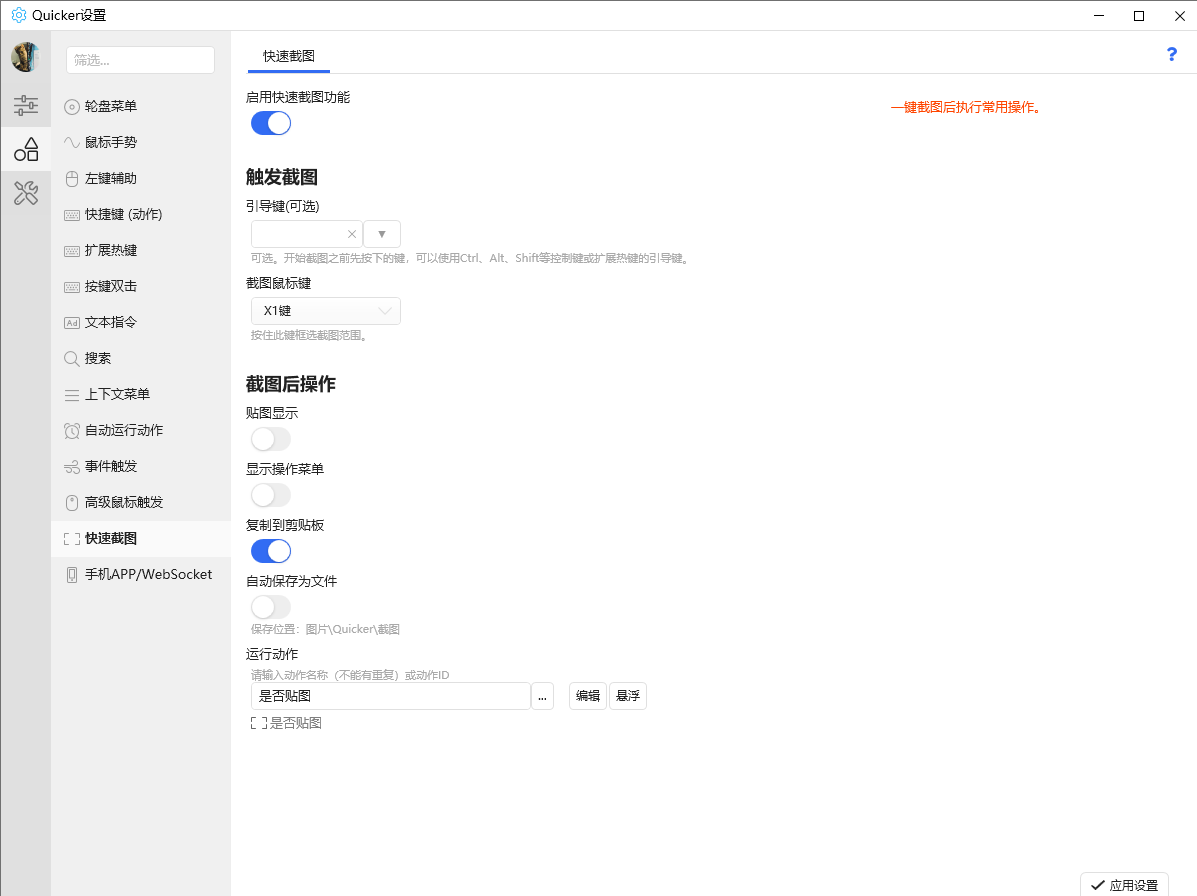
Task: Select 轮盘菜单 in the sidebar
Action: [140, 107]
